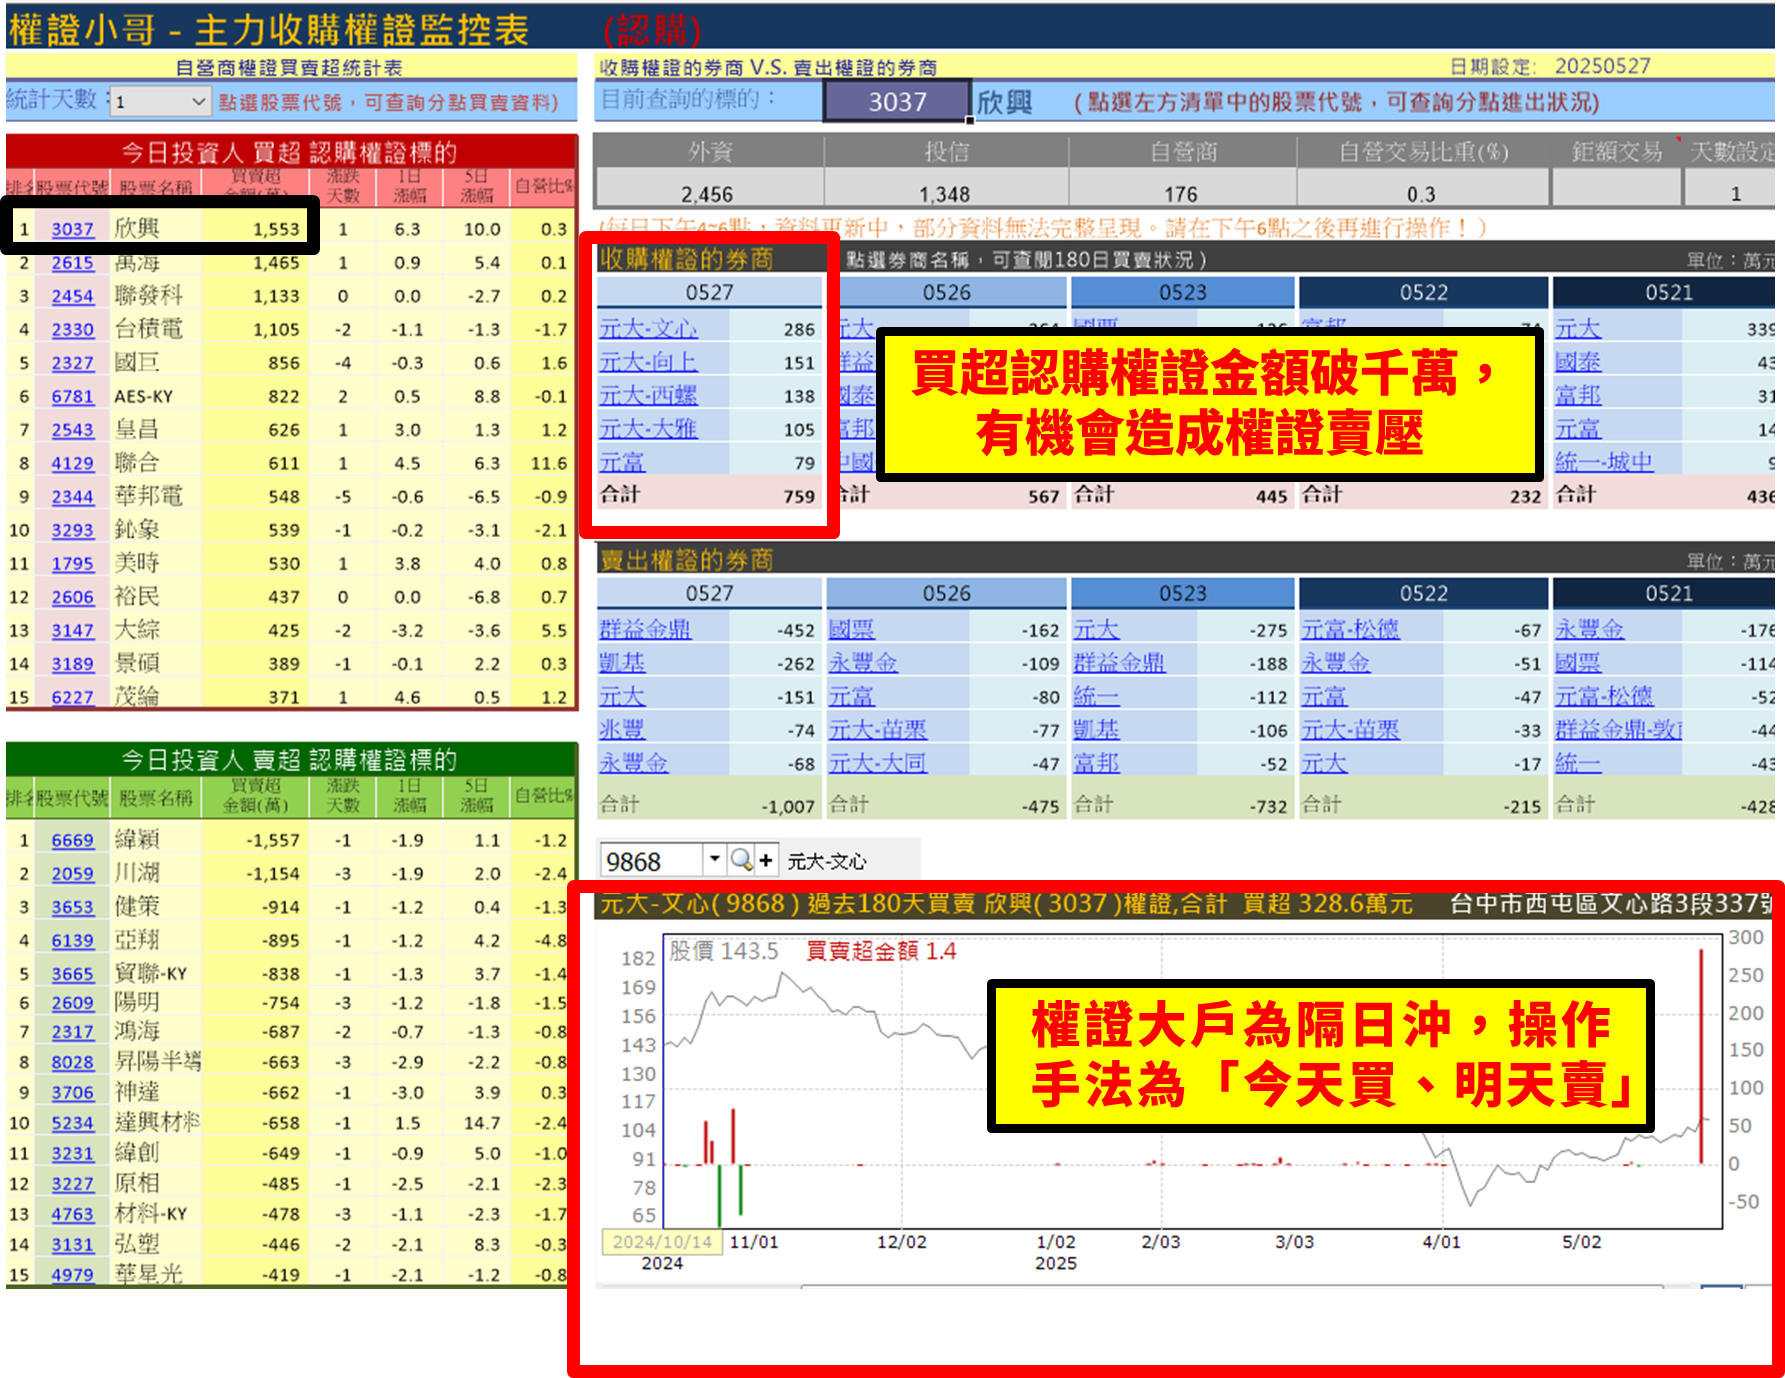Open stock code 6781 AES-KY link

(73, 396)
